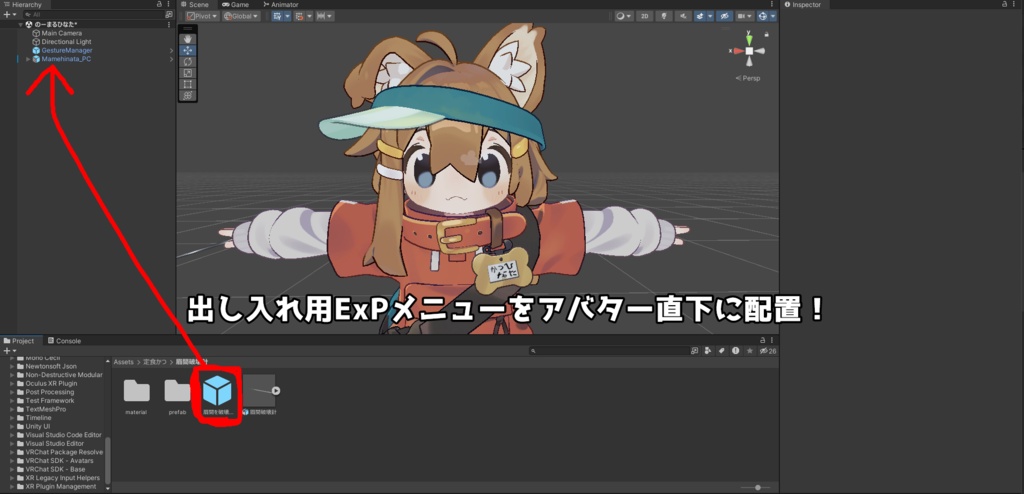Viewport: 1024px width, 494px height.
Task: Select the Rect transform tool
Action: 188,84
